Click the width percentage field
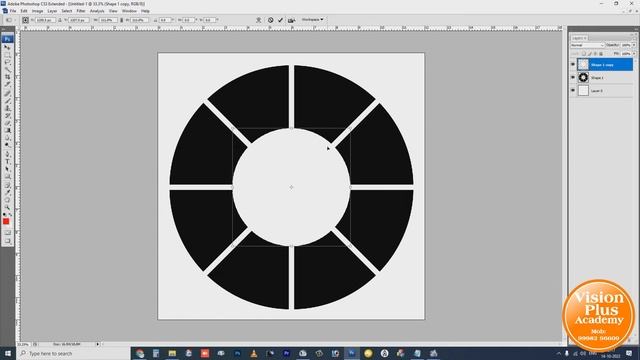 point(107,20)
